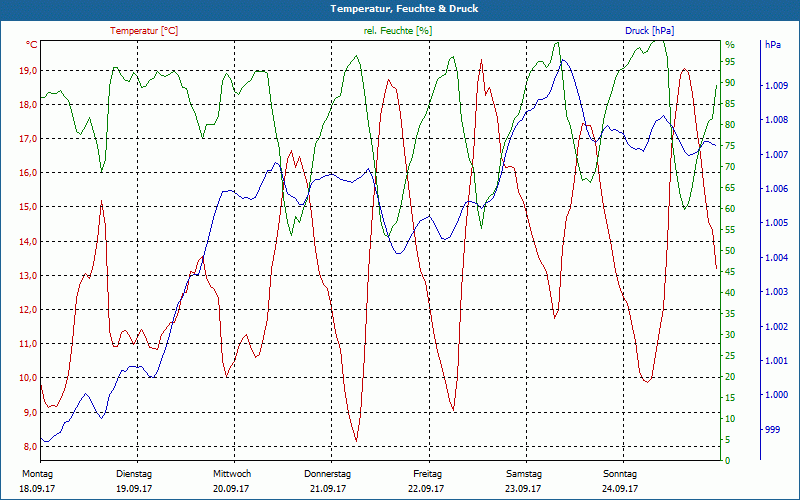Click humidity axis value '40'
Screen dimensions: 800x500
click(730, 293)
